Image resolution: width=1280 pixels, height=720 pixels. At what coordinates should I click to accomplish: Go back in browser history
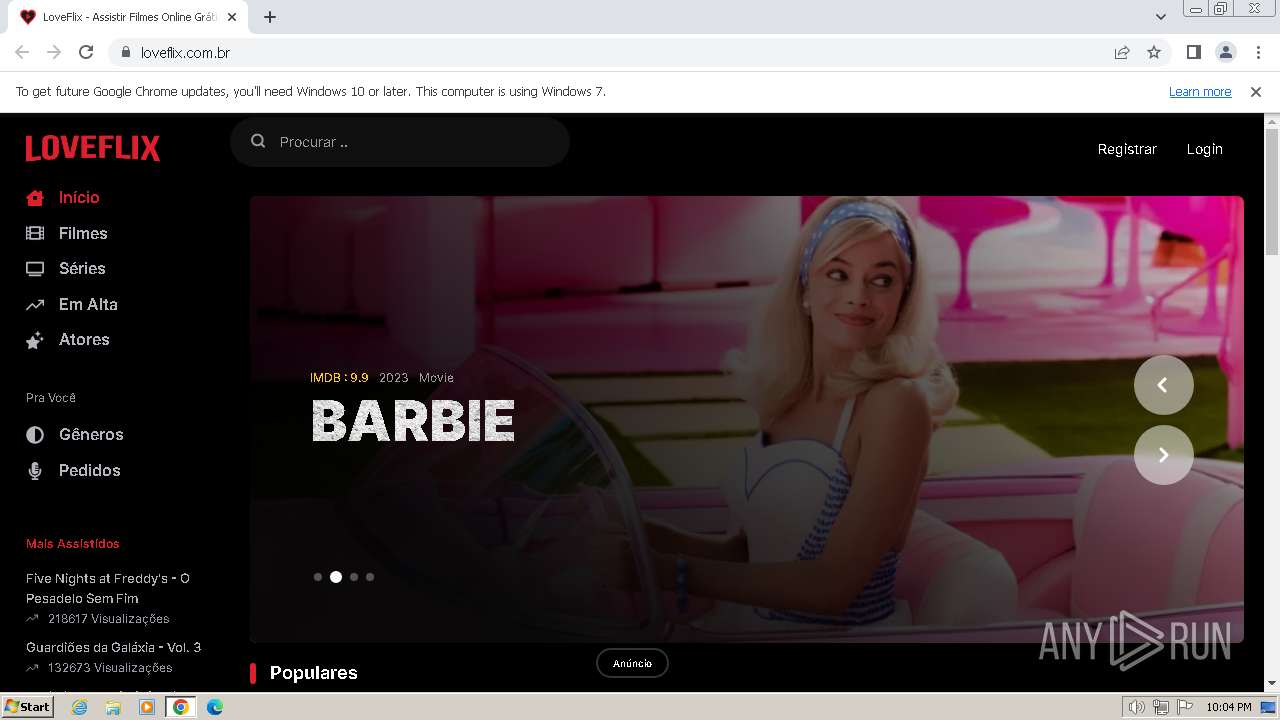pos(22,52)
